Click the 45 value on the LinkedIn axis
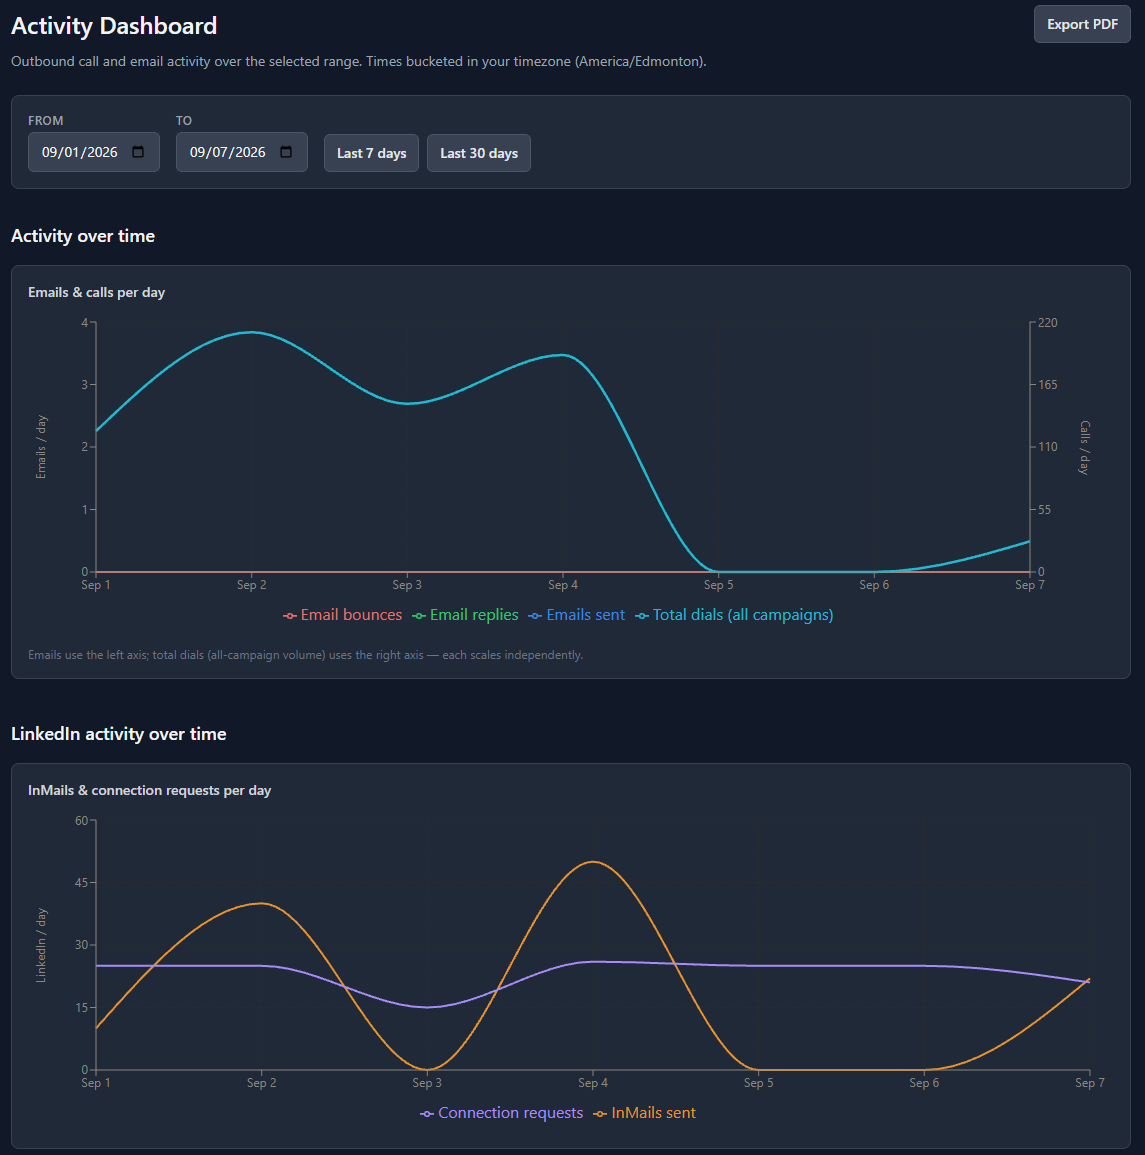This screenshot has height=1155, width=1145. click(x=81, y=882)
